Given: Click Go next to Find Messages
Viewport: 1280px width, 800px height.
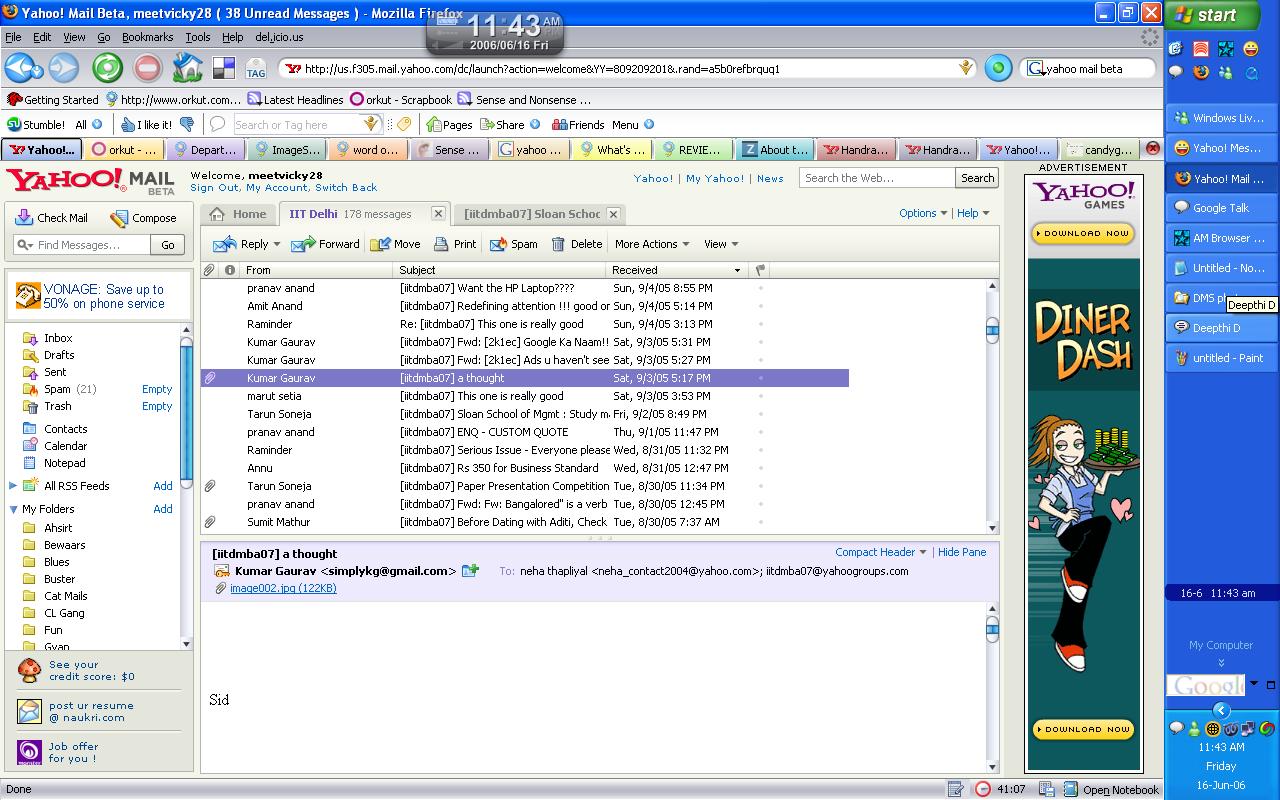Looking at the screenshot, I should [167, 245].
